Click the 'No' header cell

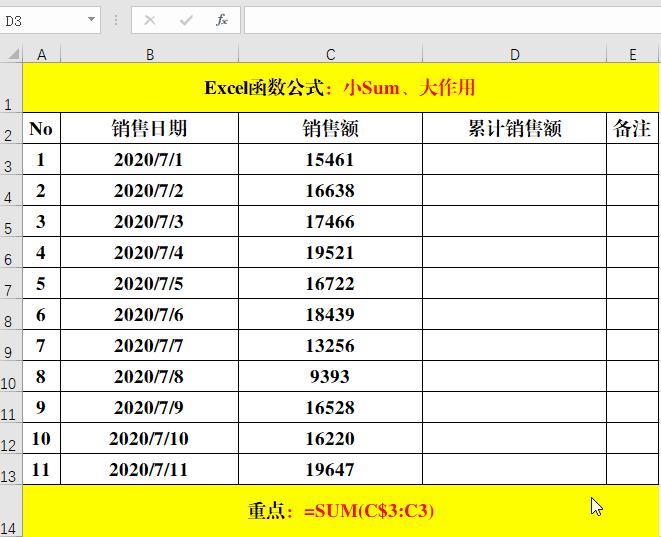[x=41, y=128]
